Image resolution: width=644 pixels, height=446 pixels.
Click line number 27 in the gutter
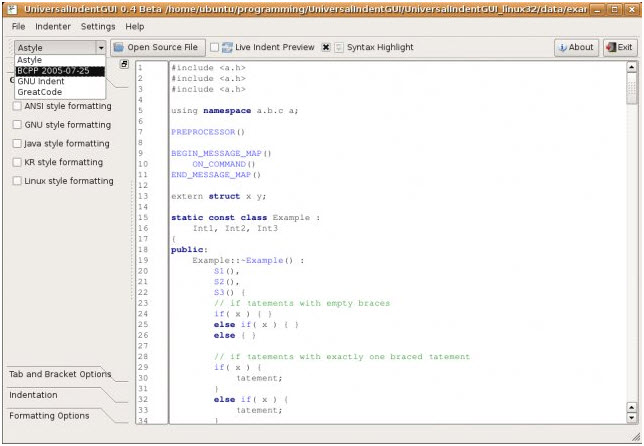click(143, 346)
